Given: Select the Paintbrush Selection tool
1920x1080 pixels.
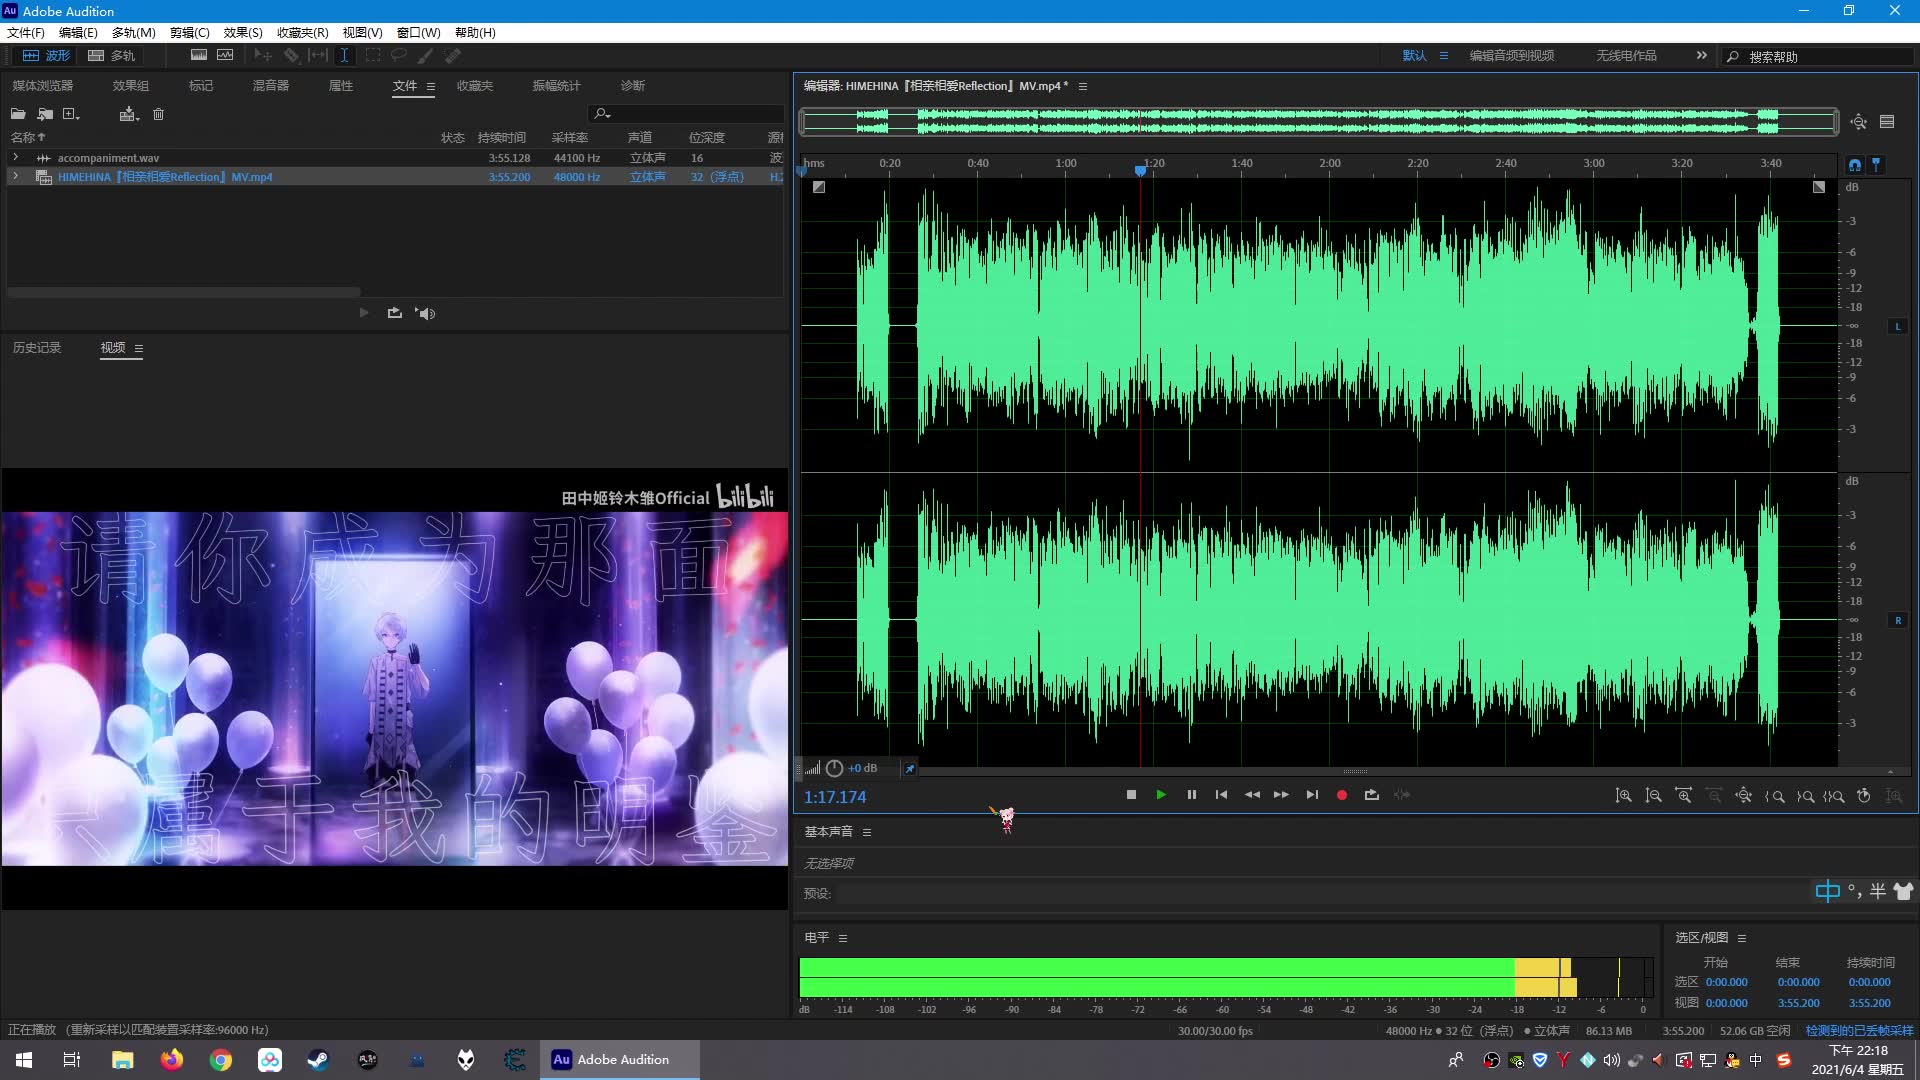Looking at the screenshot, I should tap(426, 56).
